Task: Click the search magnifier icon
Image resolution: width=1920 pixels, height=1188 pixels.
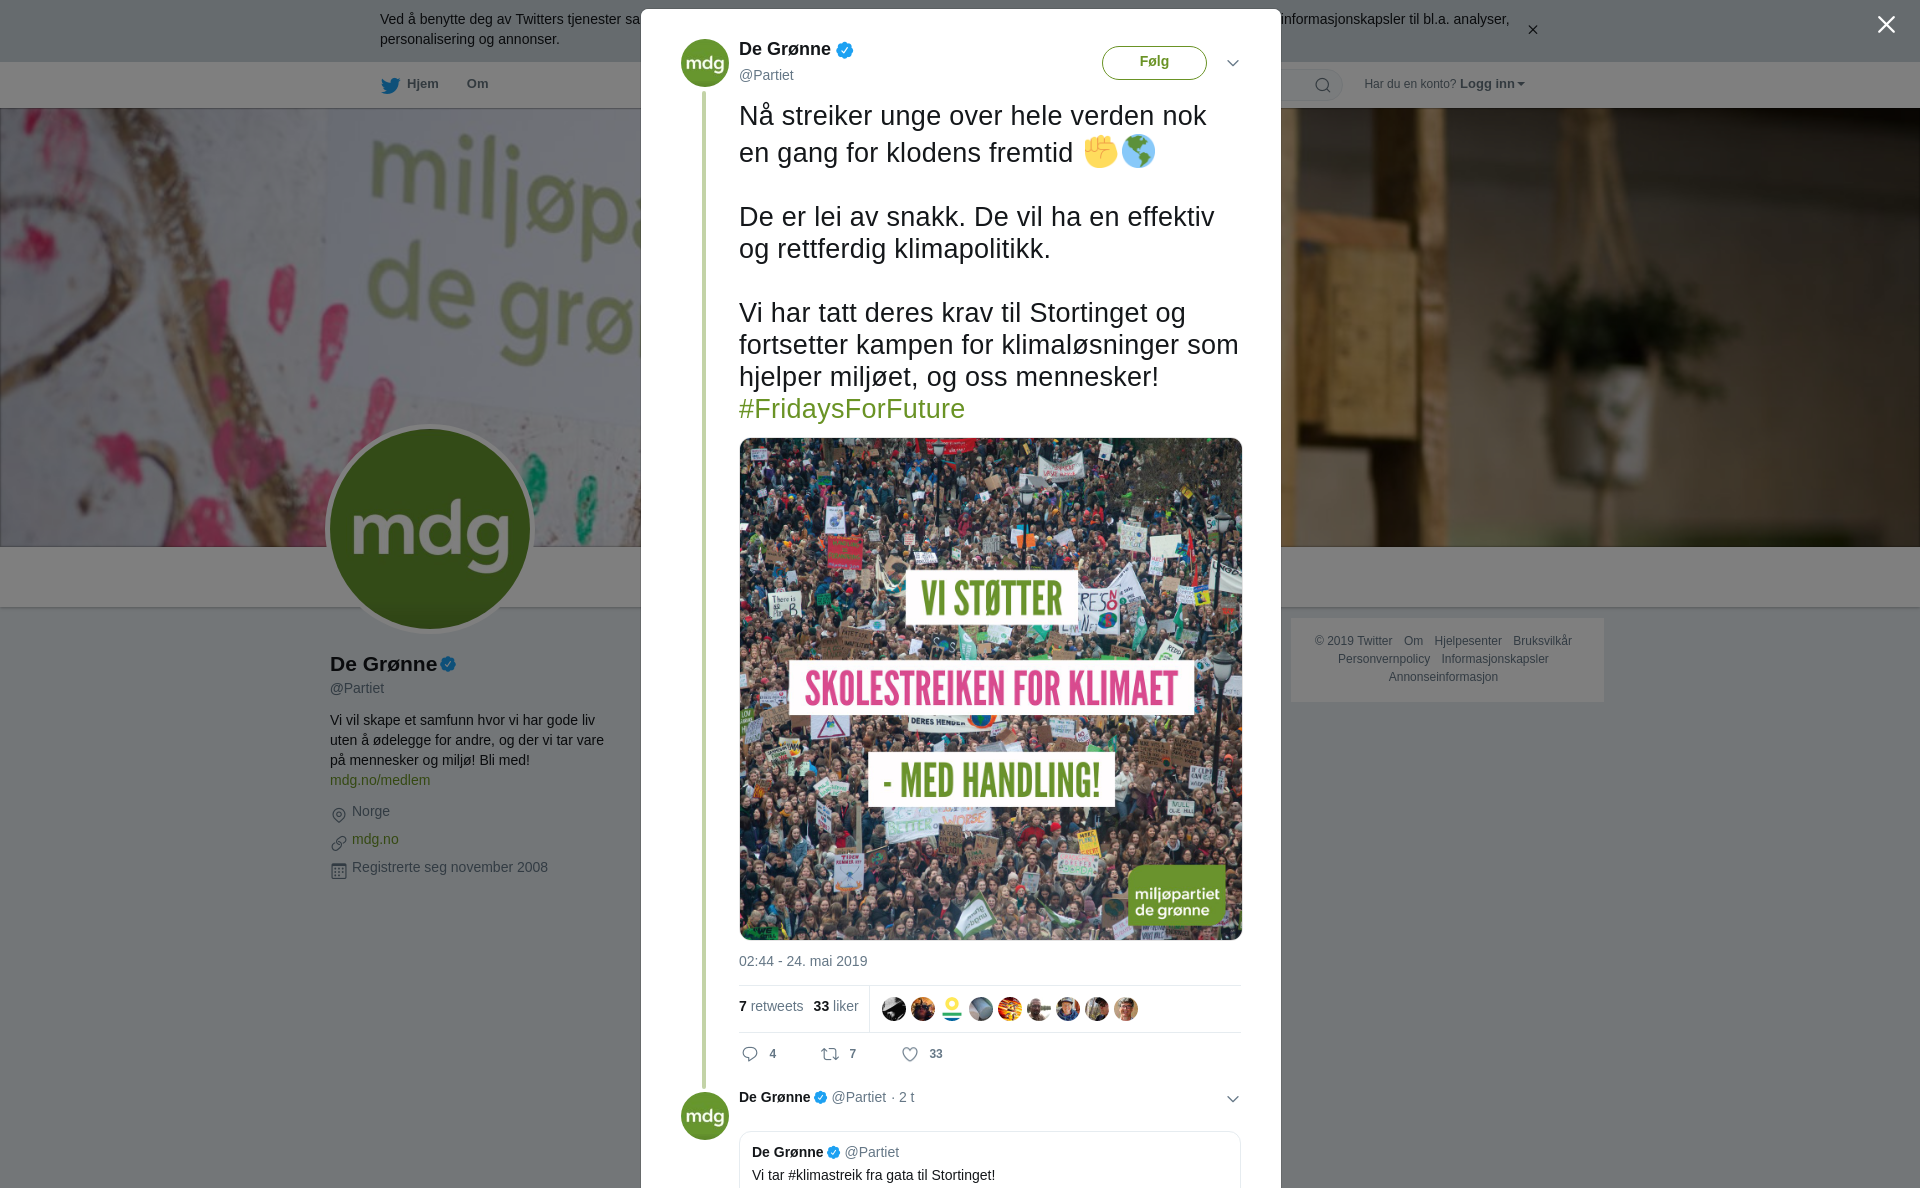Action: point(1323,85)
